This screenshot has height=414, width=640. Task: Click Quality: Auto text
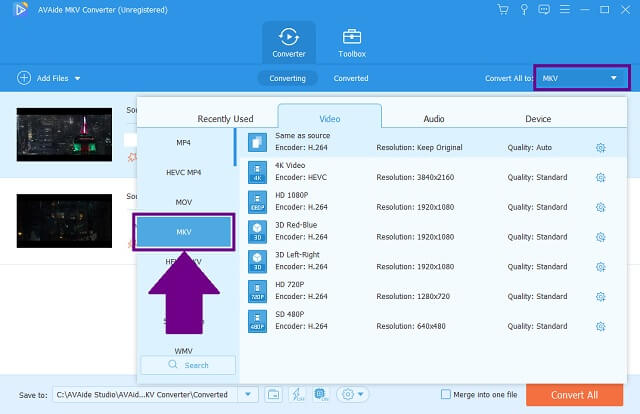[529, 147]
